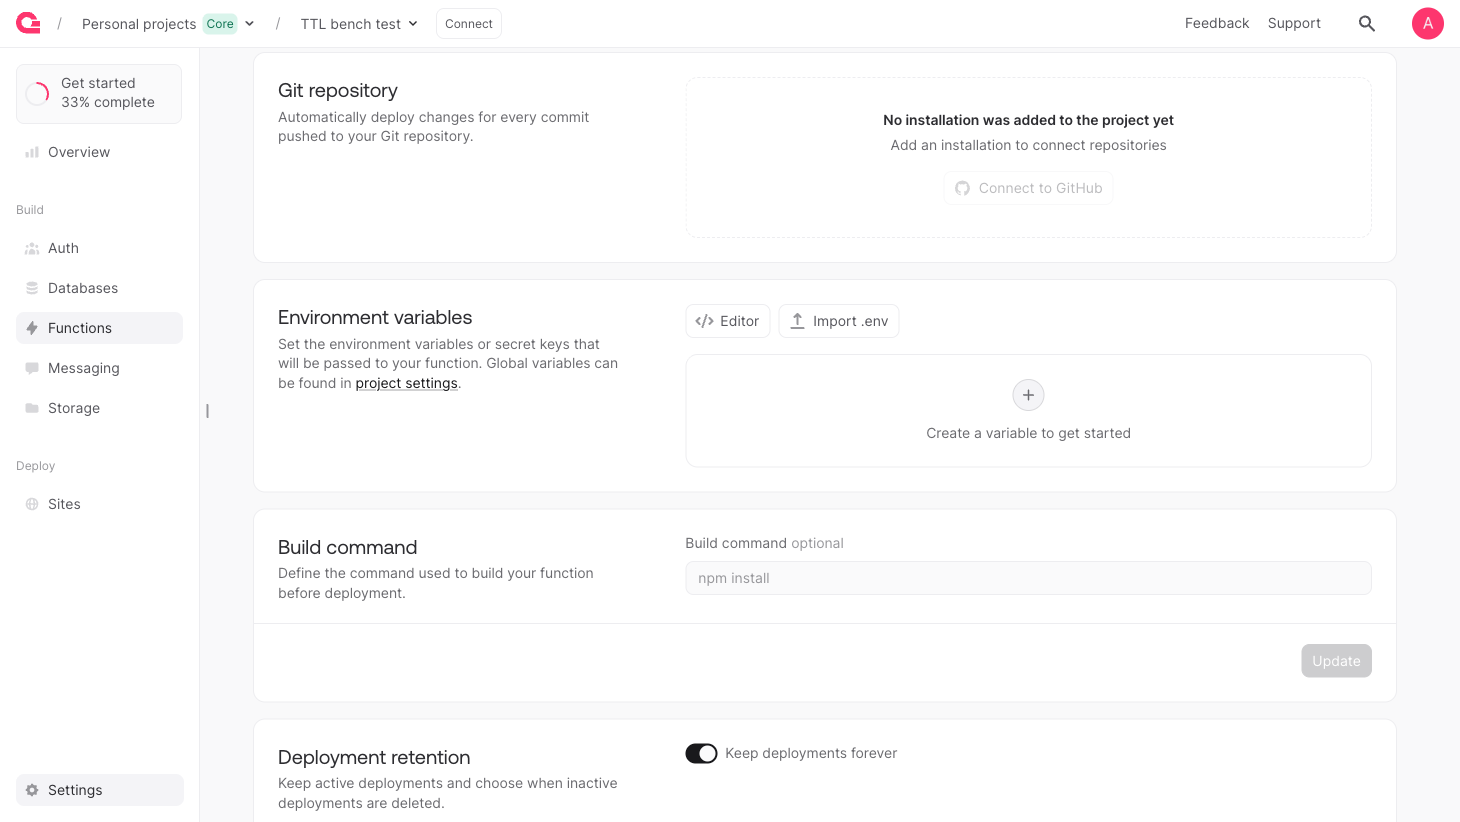The width and height of the screenshot is (1460, 822).
Task: Go to the Messaging section
Action: (84, 368)
